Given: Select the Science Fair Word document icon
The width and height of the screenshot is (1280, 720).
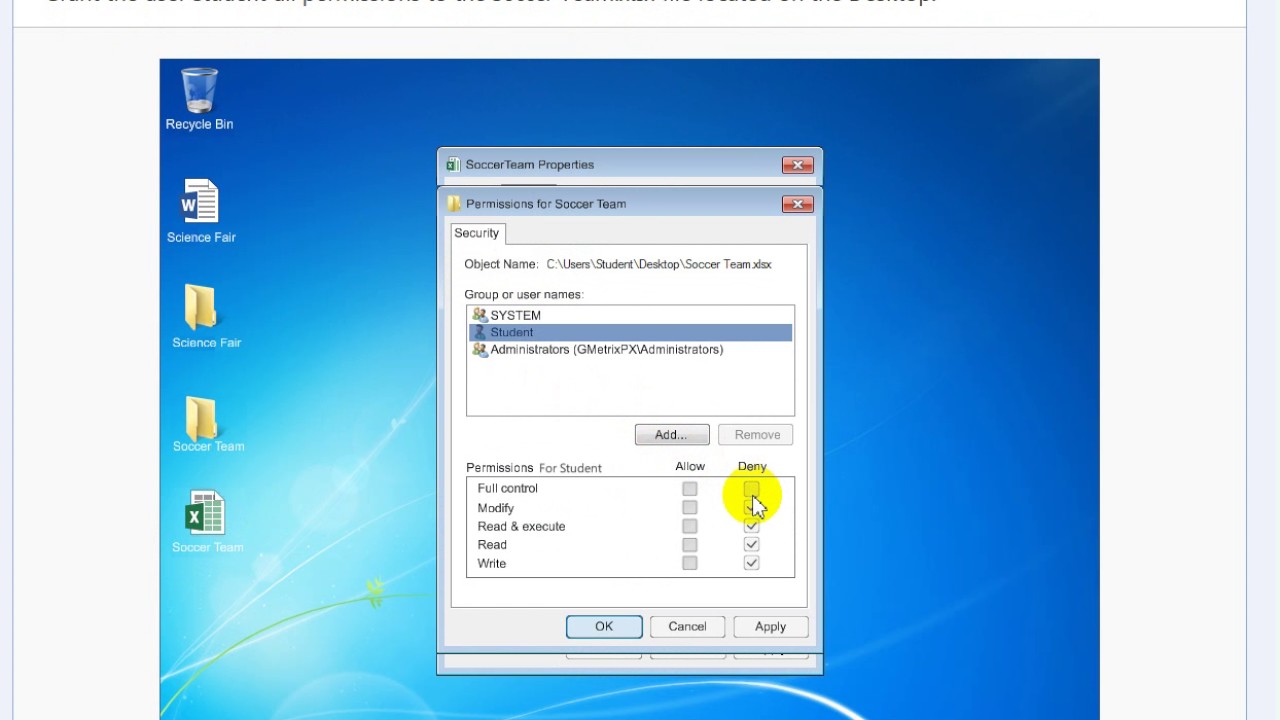Looking at the screenshot, I should point(200,210).
